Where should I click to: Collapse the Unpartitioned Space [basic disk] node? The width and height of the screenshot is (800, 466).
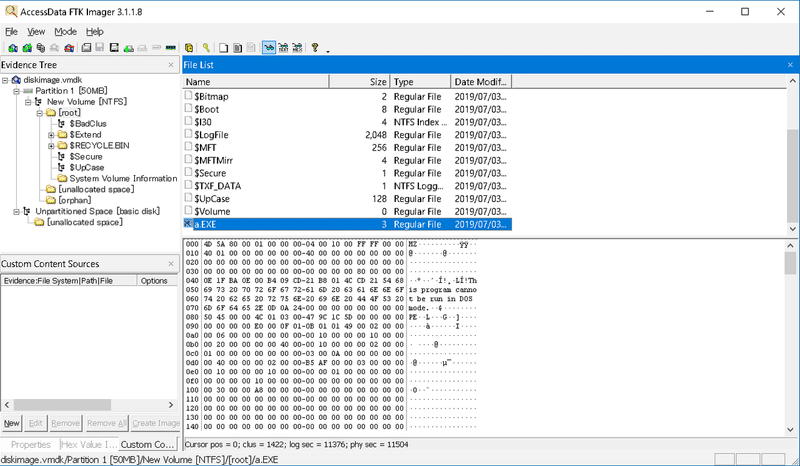pyautogui.click(x=16, y=211)
